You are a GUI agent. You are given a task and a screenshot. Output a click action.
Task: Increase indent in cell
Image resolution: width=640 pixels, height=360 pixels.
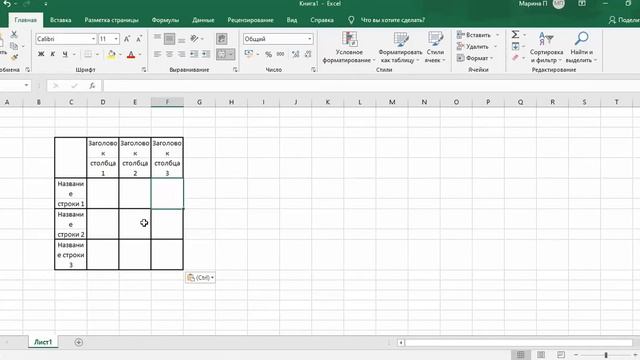(x=206, y=54)
